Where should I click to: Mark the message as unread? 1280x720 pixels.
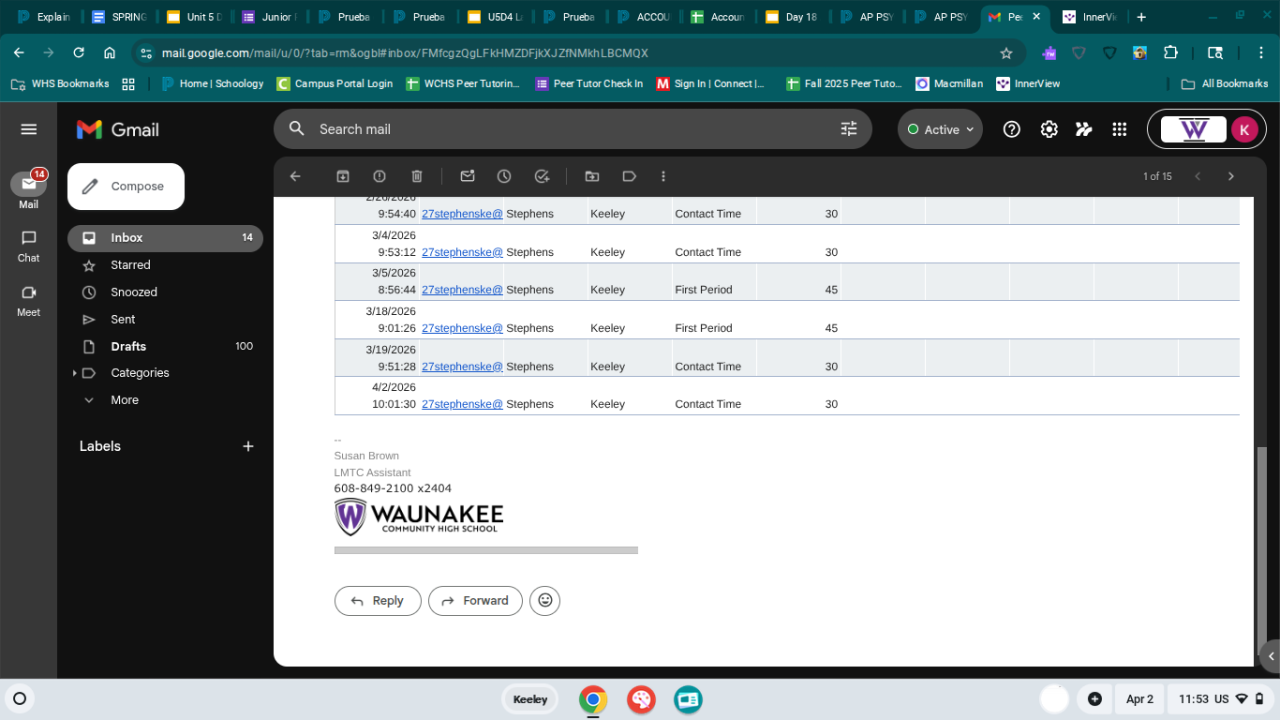coord(467,176)
